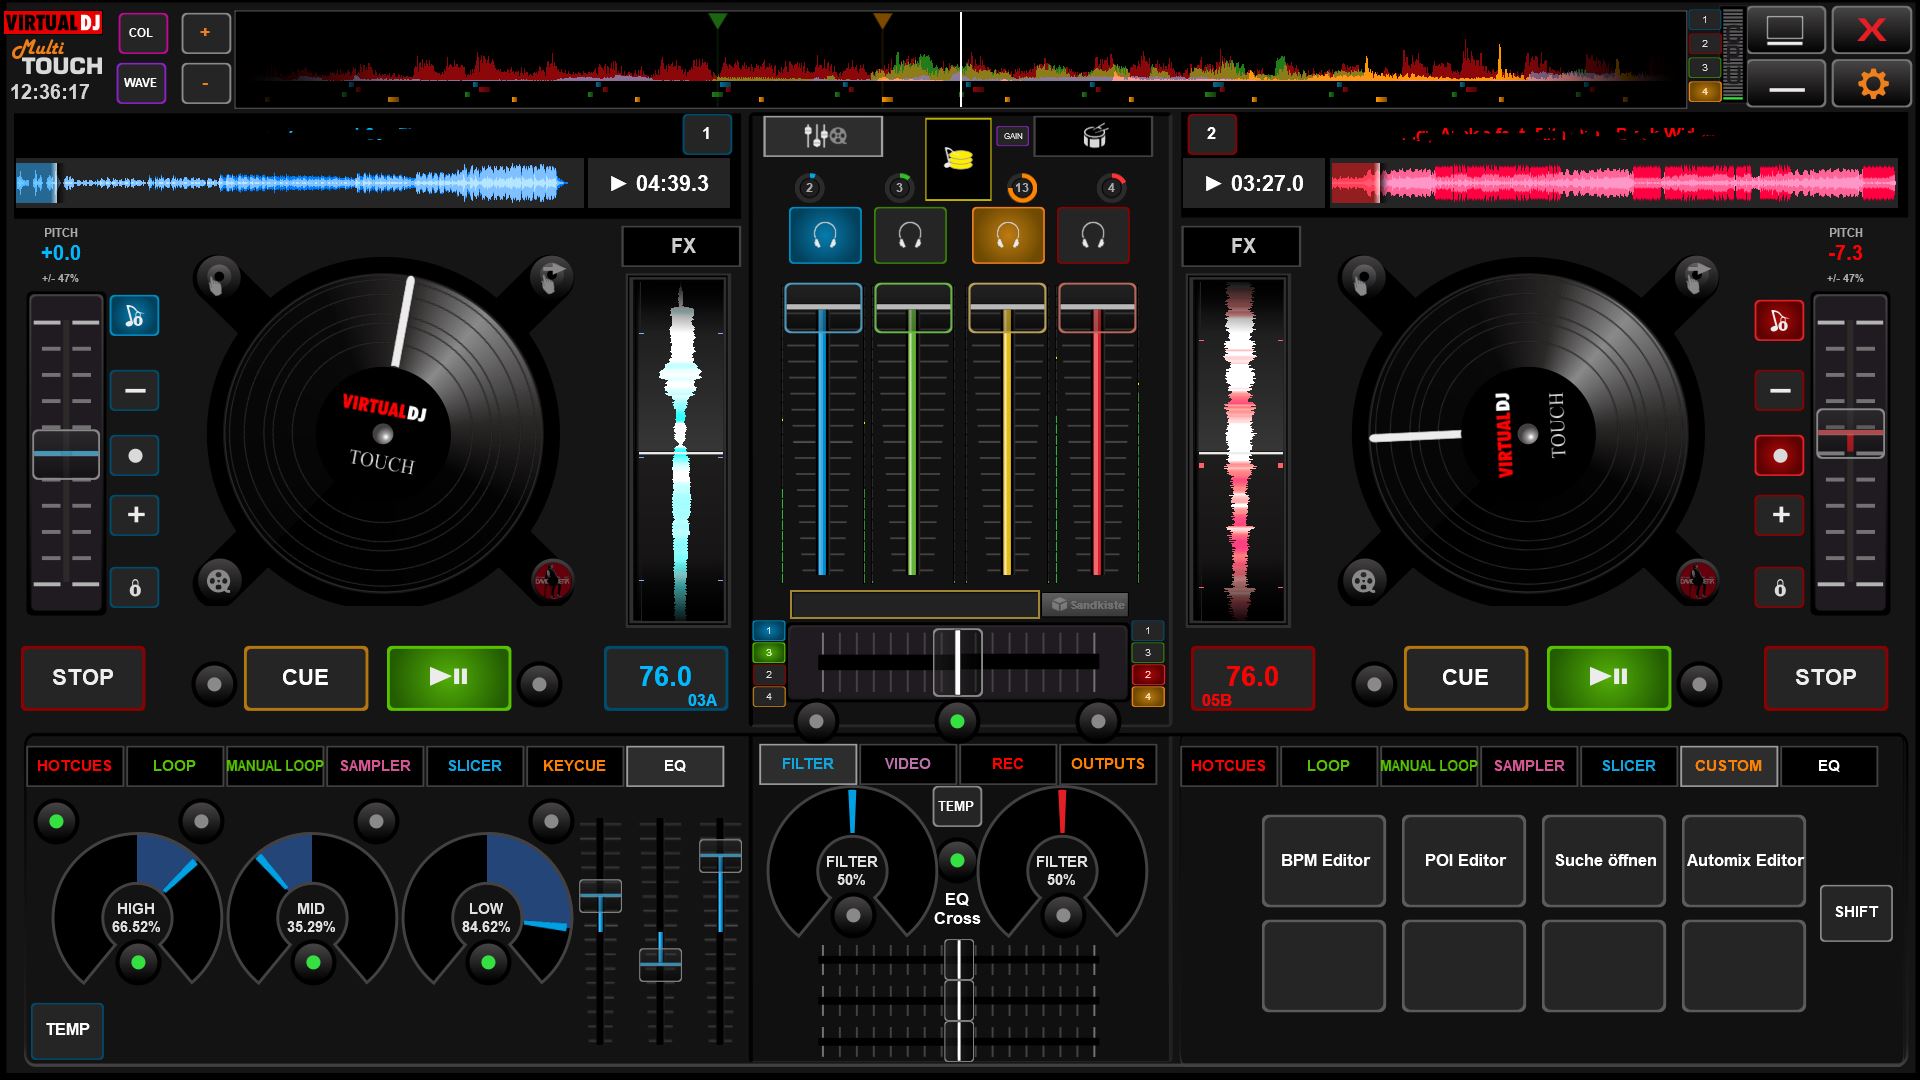Click Suche öffnen pad
This screenshot has width=1920, height=1080.
click(x=1604, y=861)
